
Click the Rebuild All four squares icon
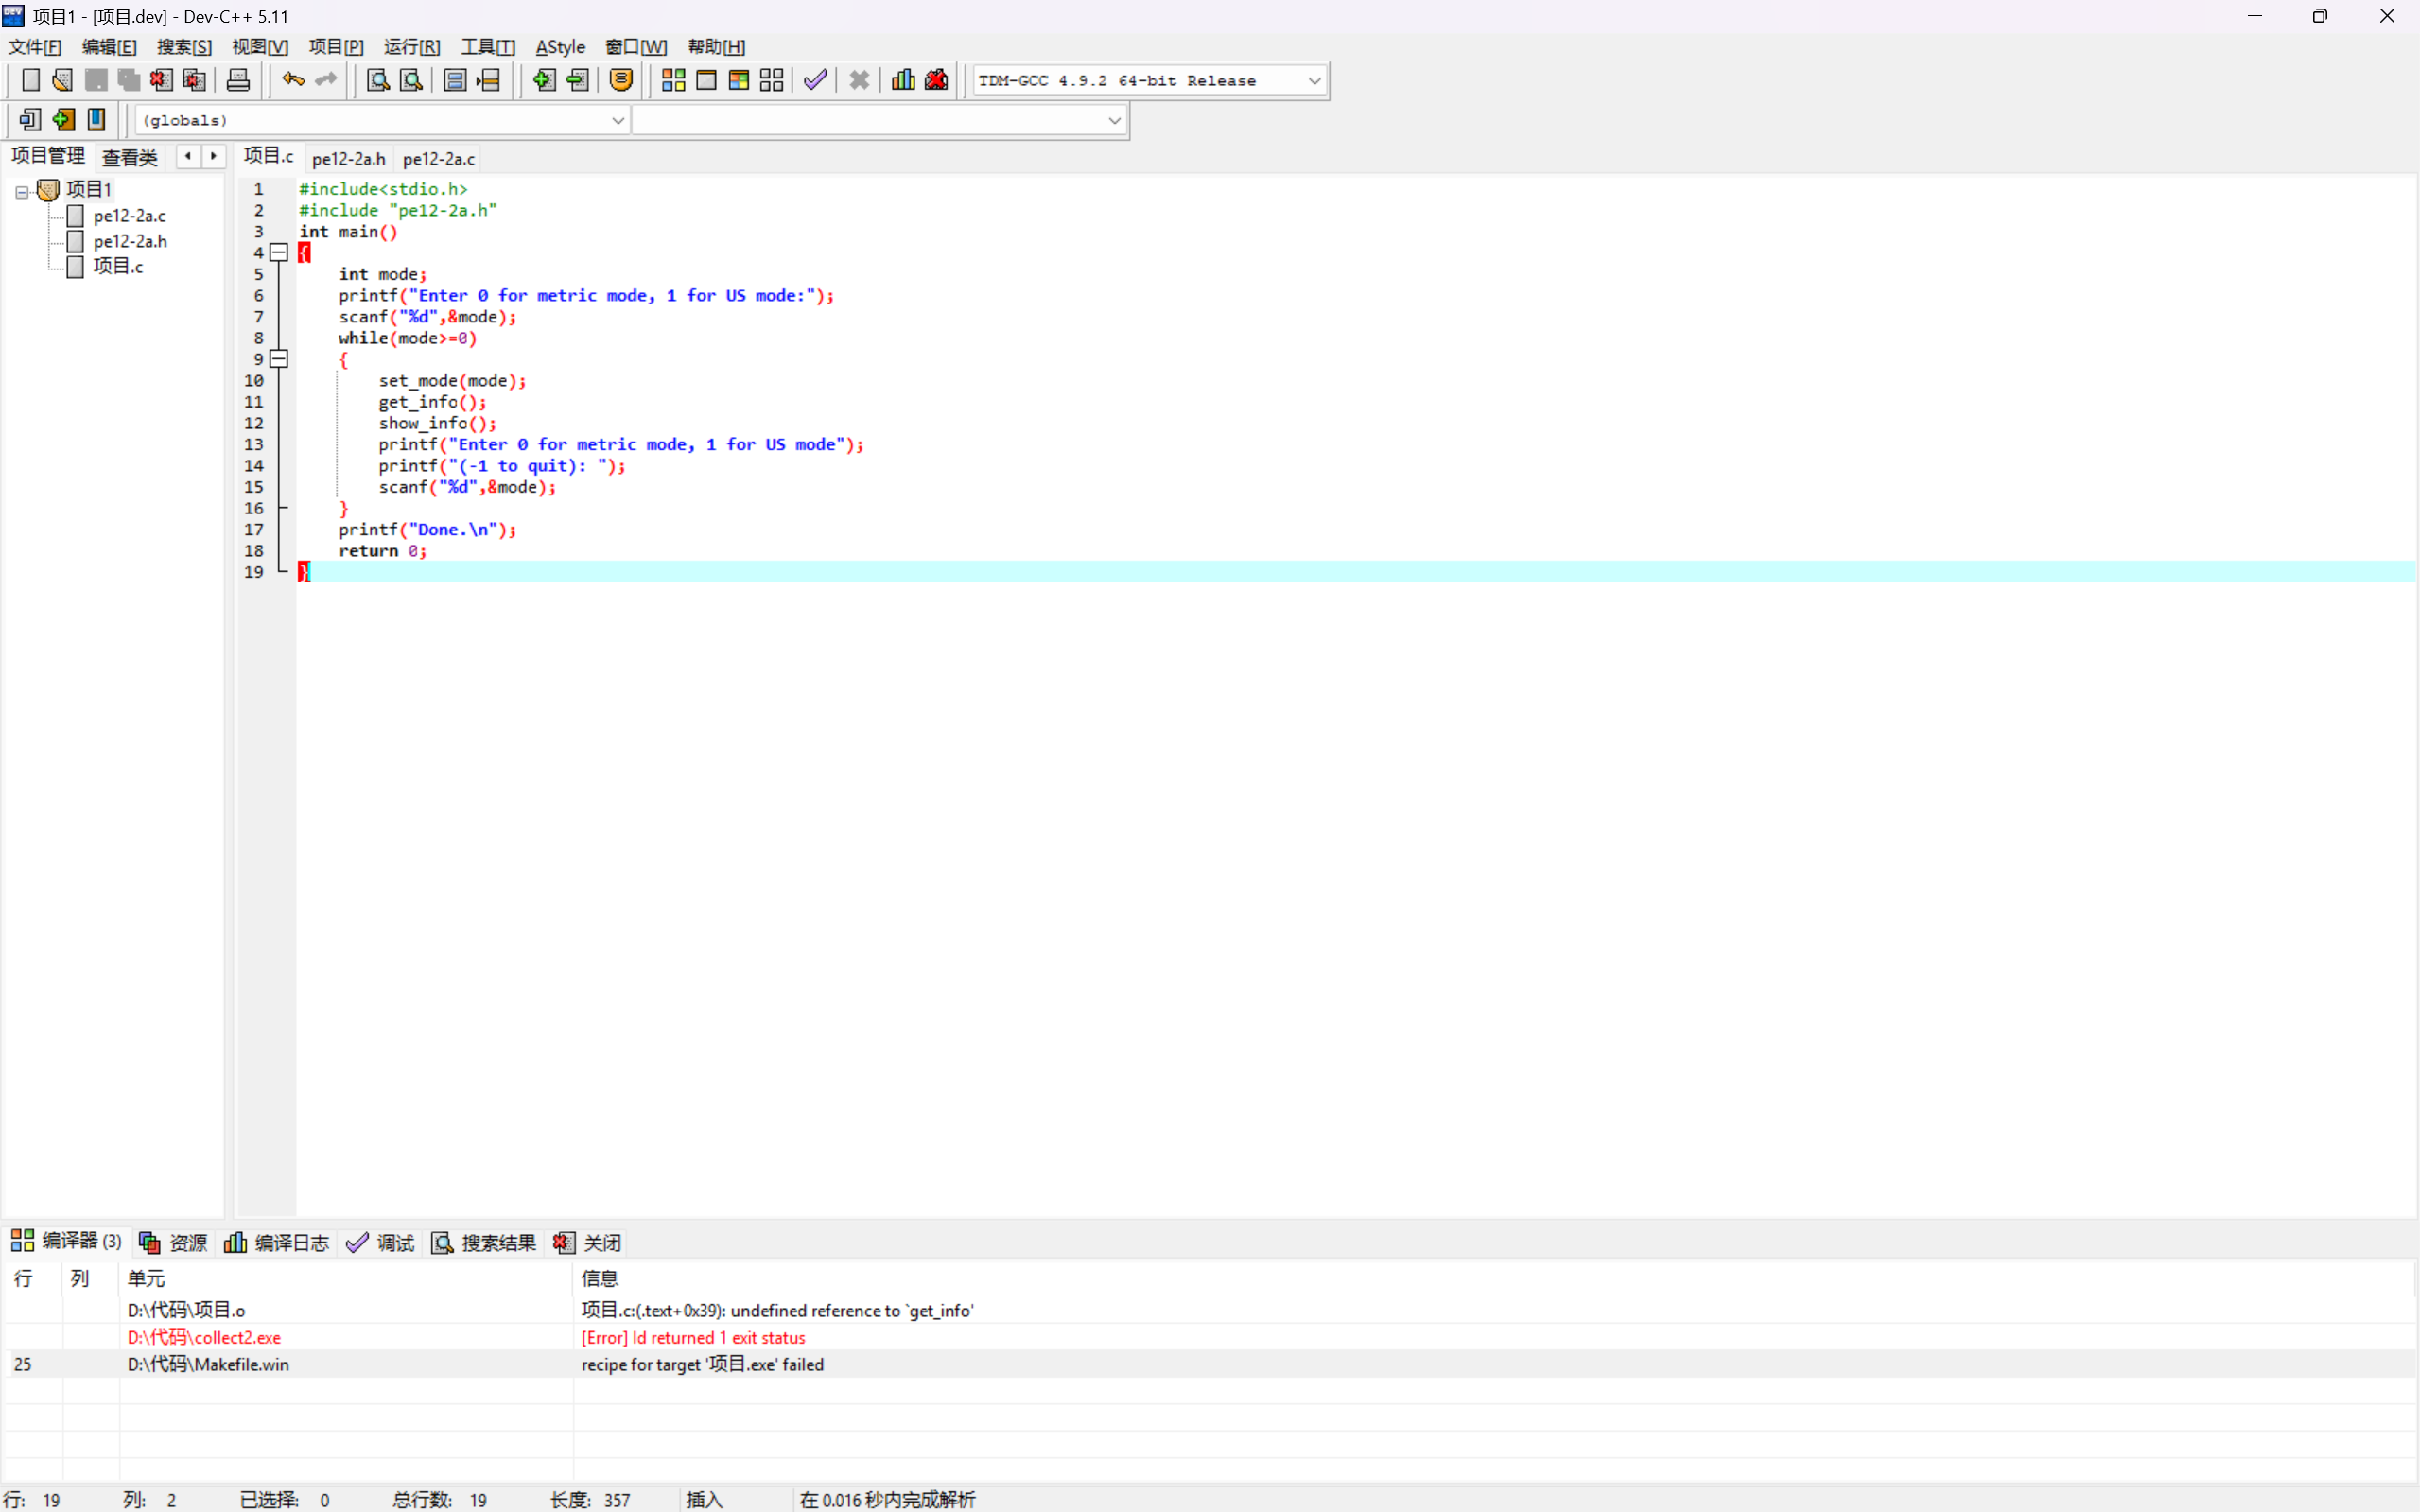click(771, 80)
